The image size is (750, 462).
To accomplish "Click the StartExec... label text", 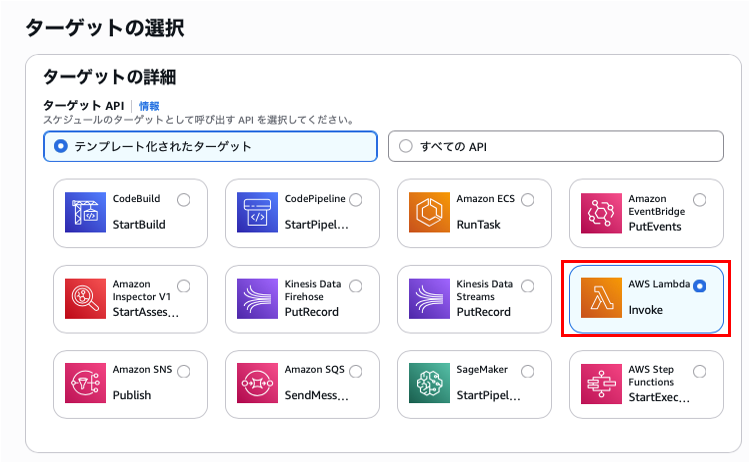I will coord(659,397).
